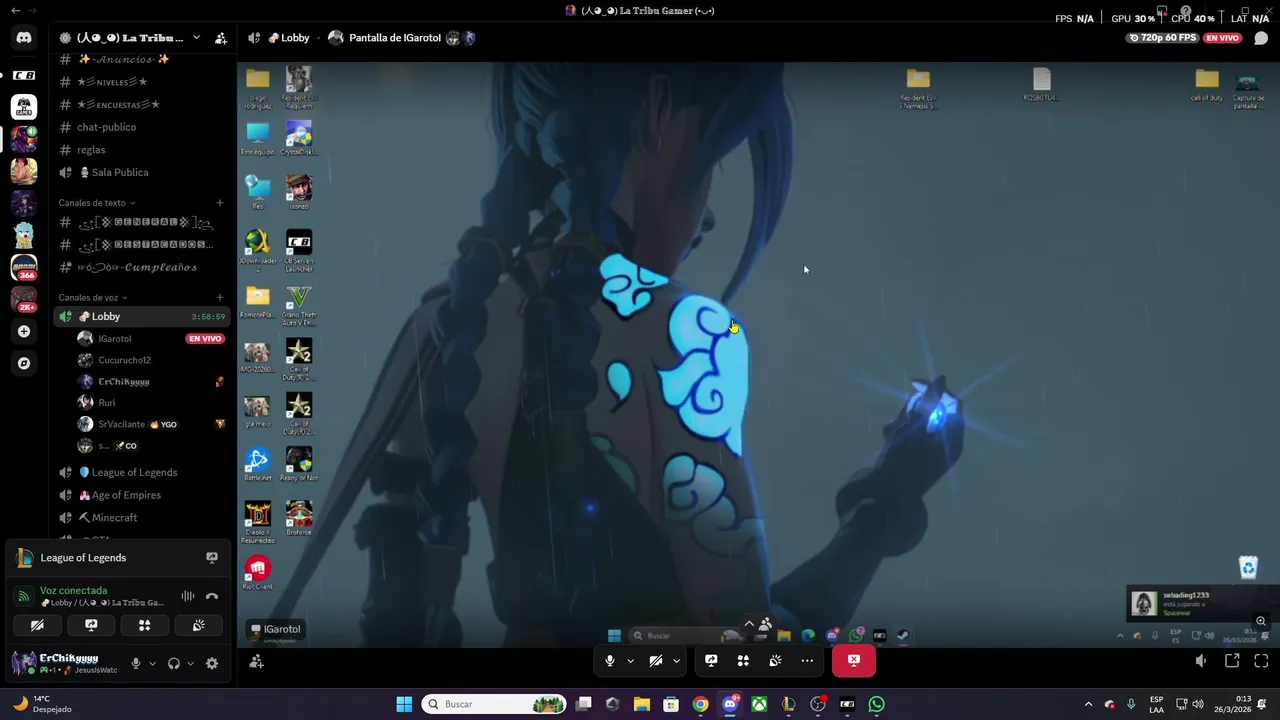Open the server with 366 badge
The width and height of the screenshot is (1280, 720).
[24, 267]
